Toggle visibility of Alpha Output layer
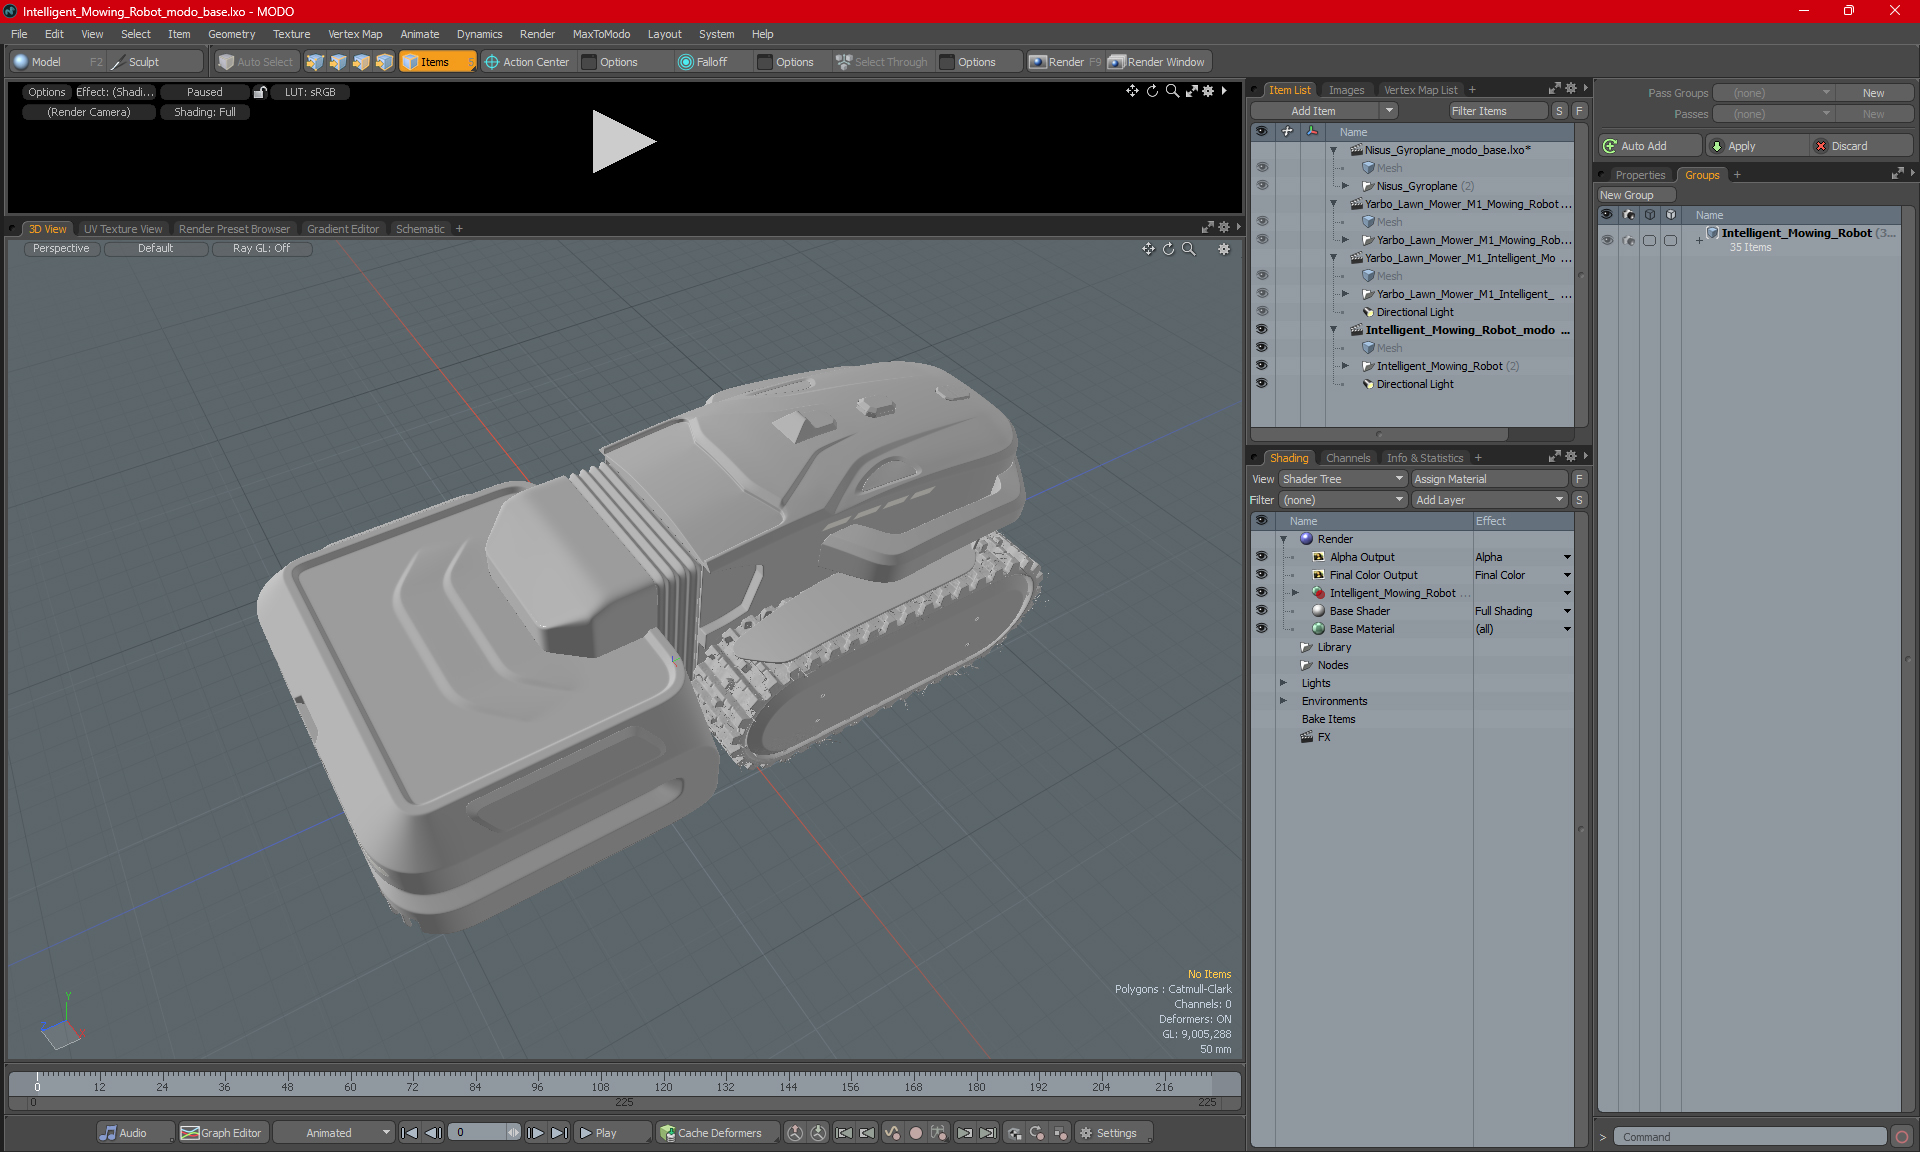 click(x=1262, y=557)
